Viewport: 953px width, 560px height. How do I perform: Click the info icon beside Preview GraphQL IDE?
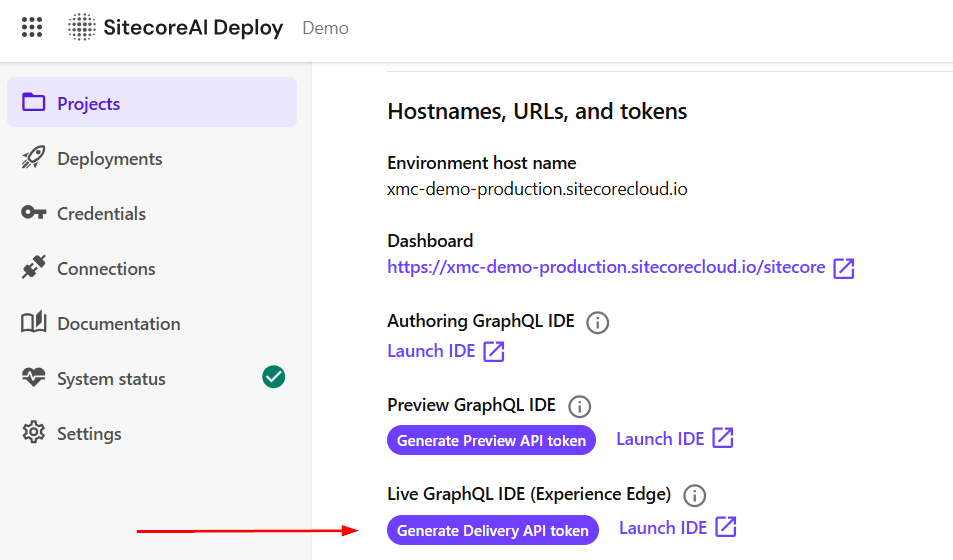tap(579, 406)
